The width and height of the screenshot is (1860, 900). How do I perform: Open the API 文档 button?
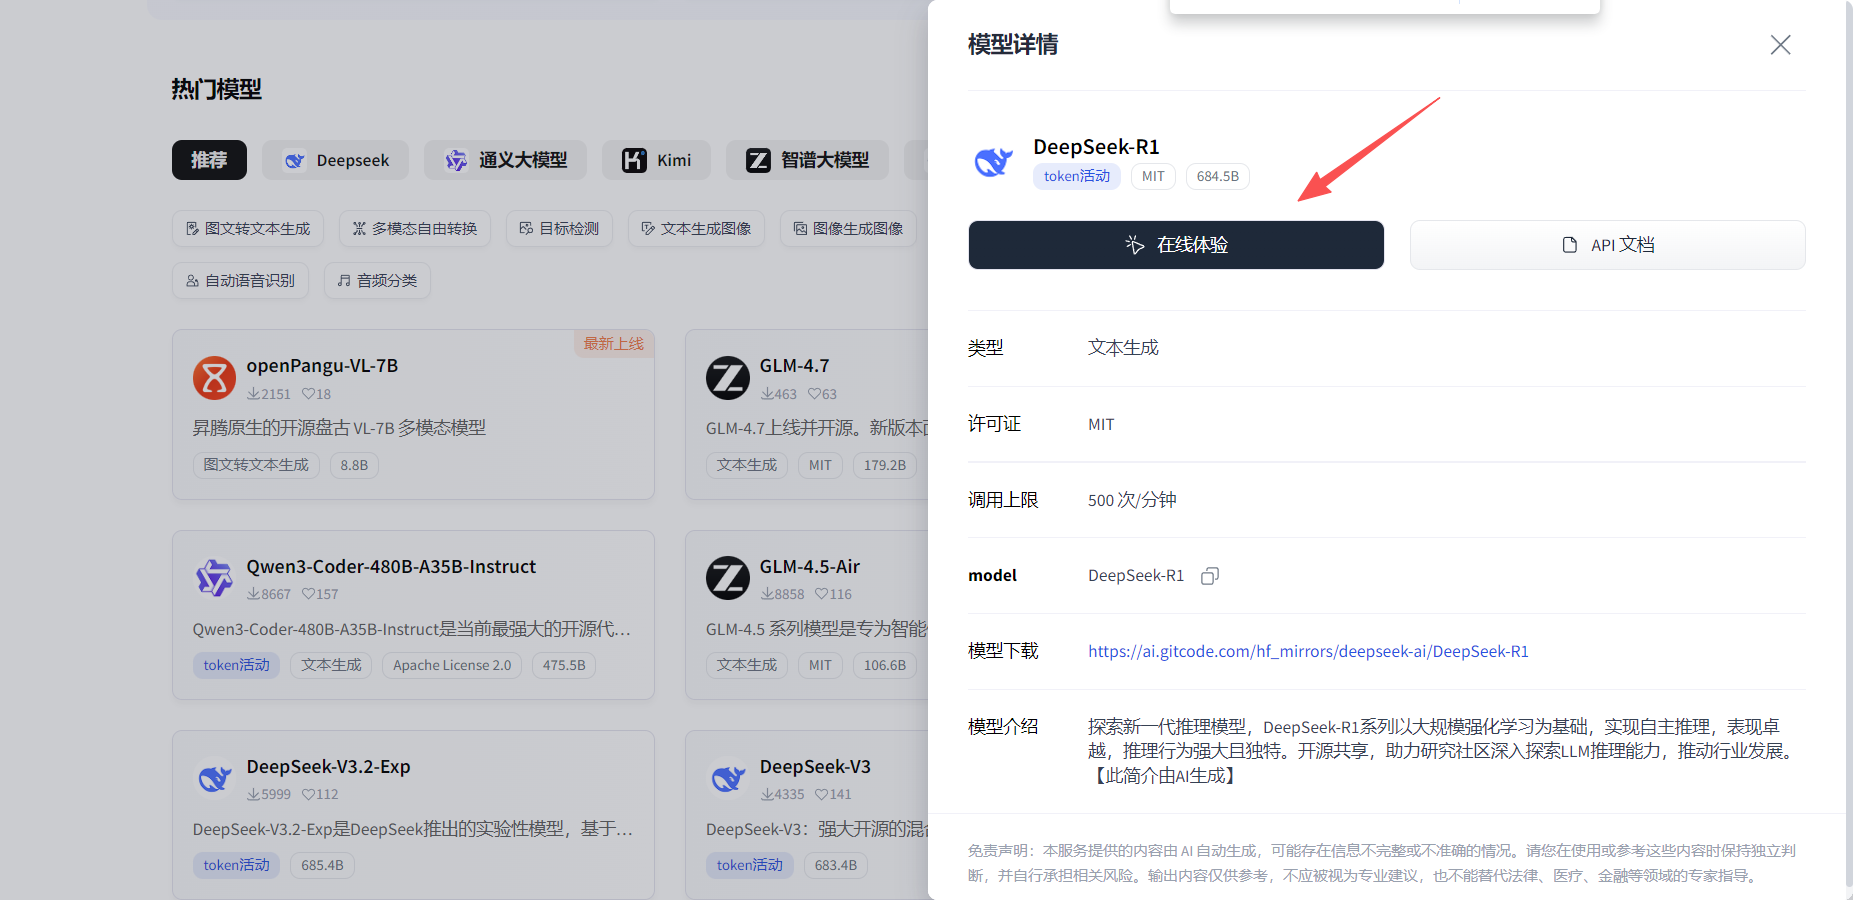[x=1607, y=245]
